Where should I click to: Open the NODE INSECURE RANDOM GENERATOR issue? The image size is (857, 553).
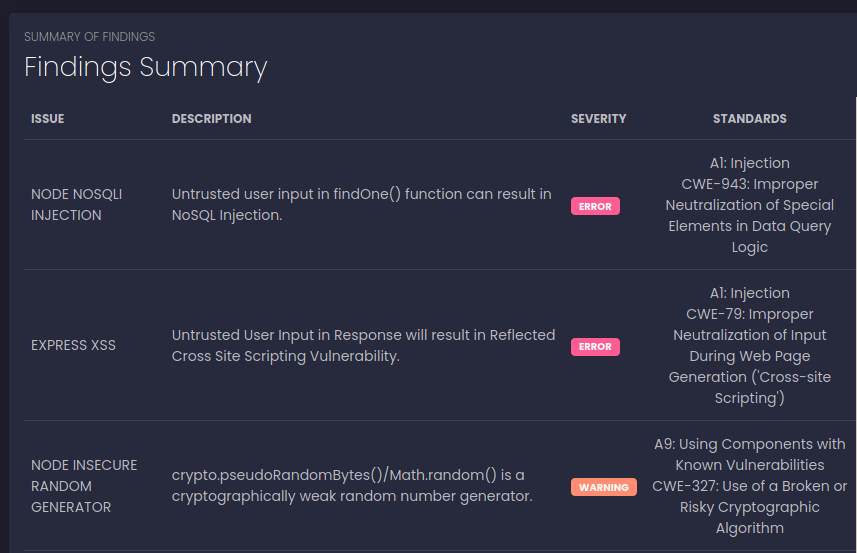pos(84,486)
